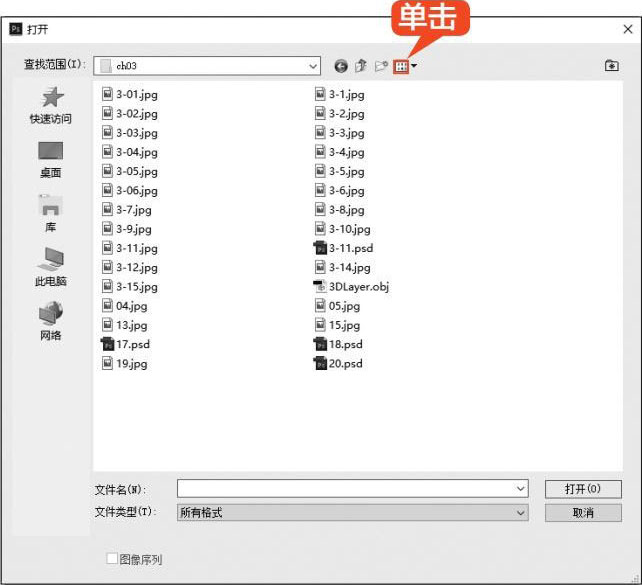
Task: Select Photoshop file 17.psd
Action: pyautogui.click(x=125, y=344)
